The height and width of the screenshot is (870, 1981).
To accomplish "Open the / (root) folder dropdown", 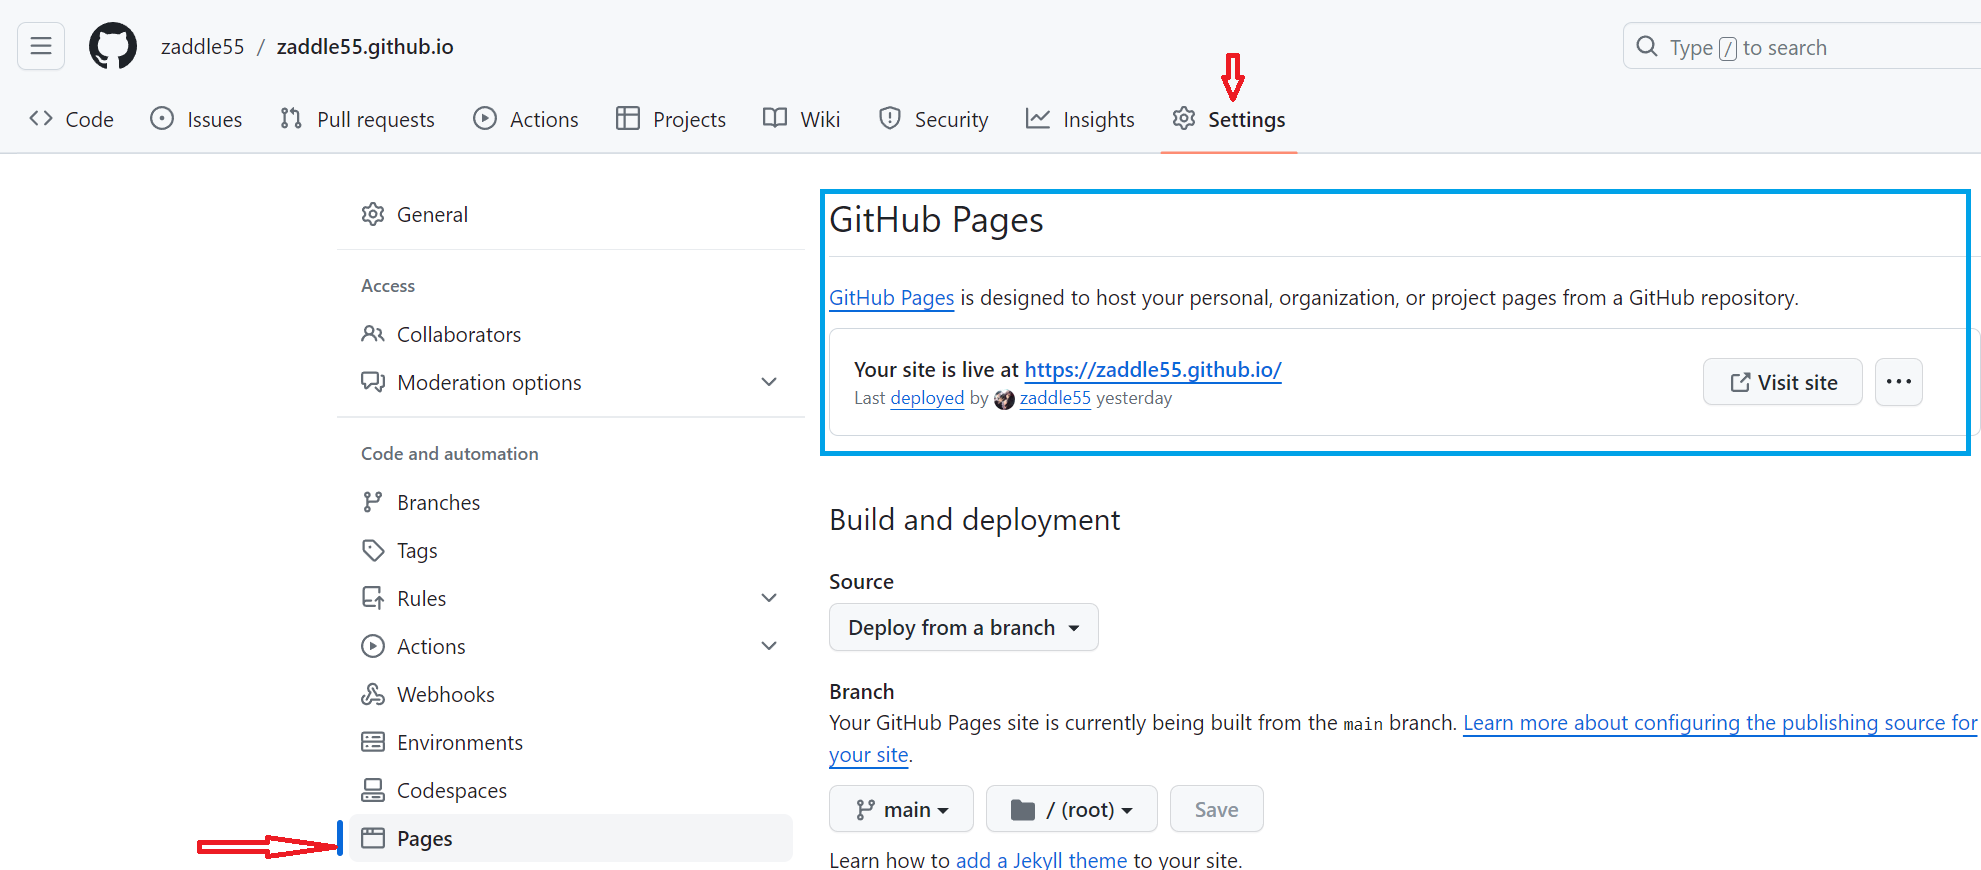I will pos(1072,809).
